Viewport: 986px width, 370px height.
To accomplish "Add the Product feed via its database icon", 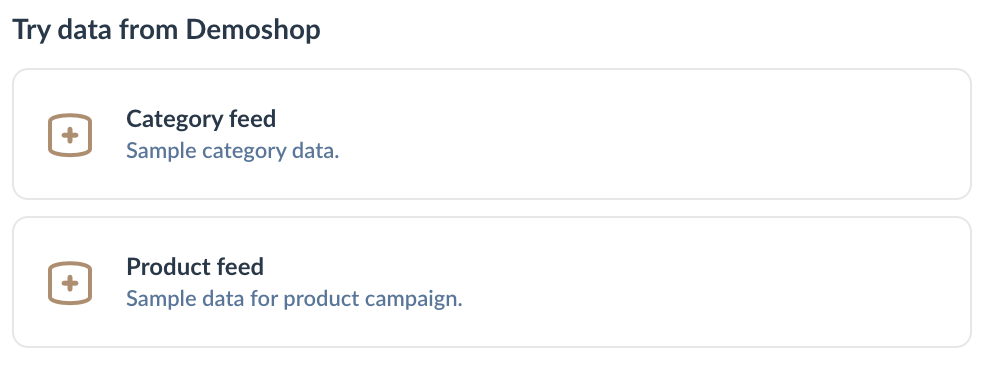I will [x=70, y=283].
